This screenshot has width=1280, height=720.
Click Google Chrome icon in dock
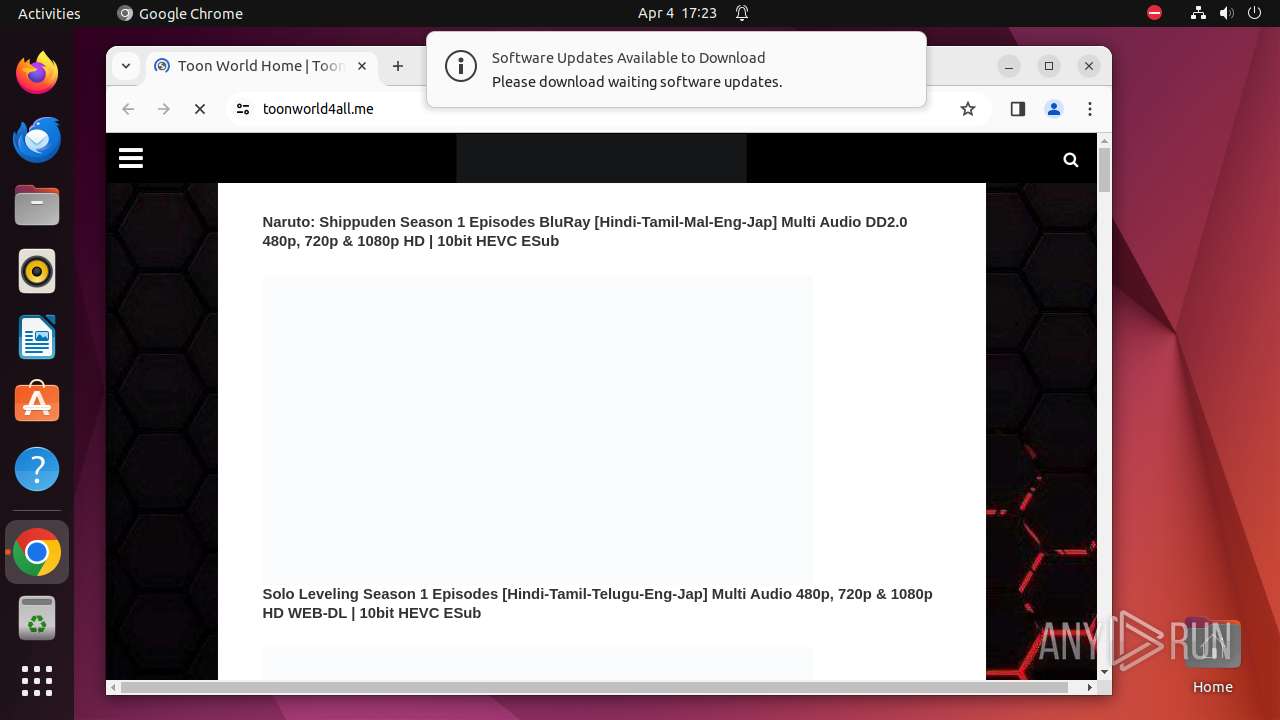pos(37,552)
